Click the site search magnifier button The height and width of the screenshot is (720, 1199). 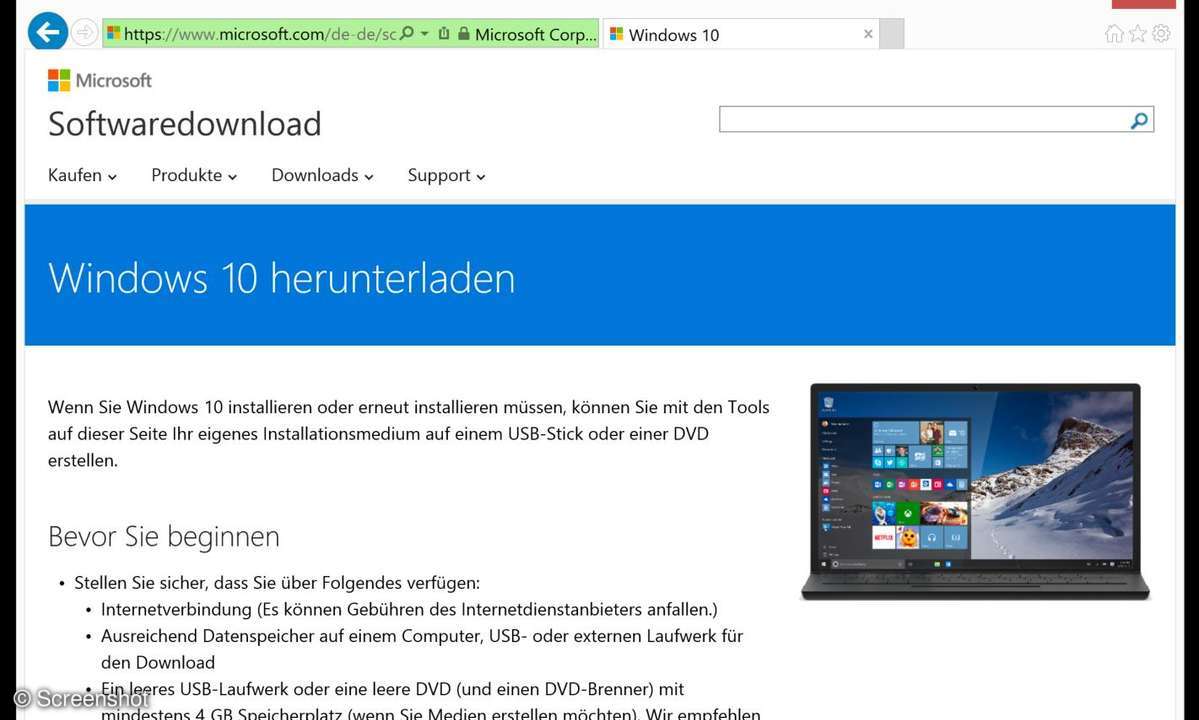click(1139, 120)
